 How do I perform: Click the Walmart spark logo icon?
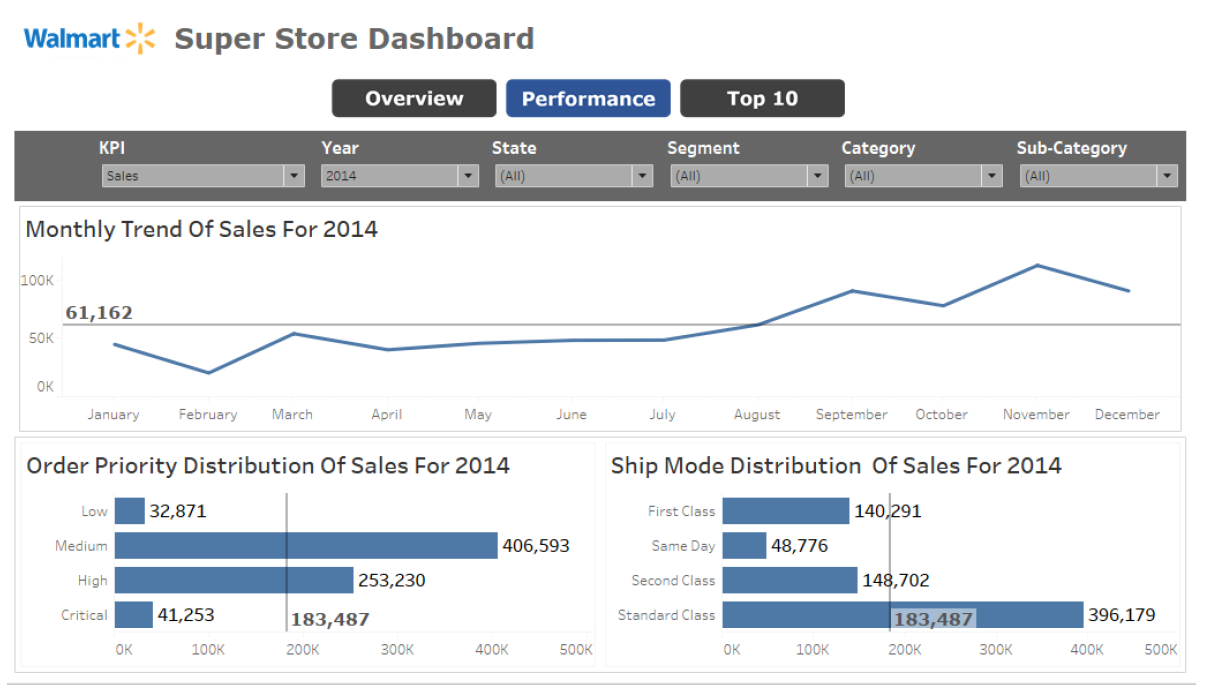(x=140, y=37)
